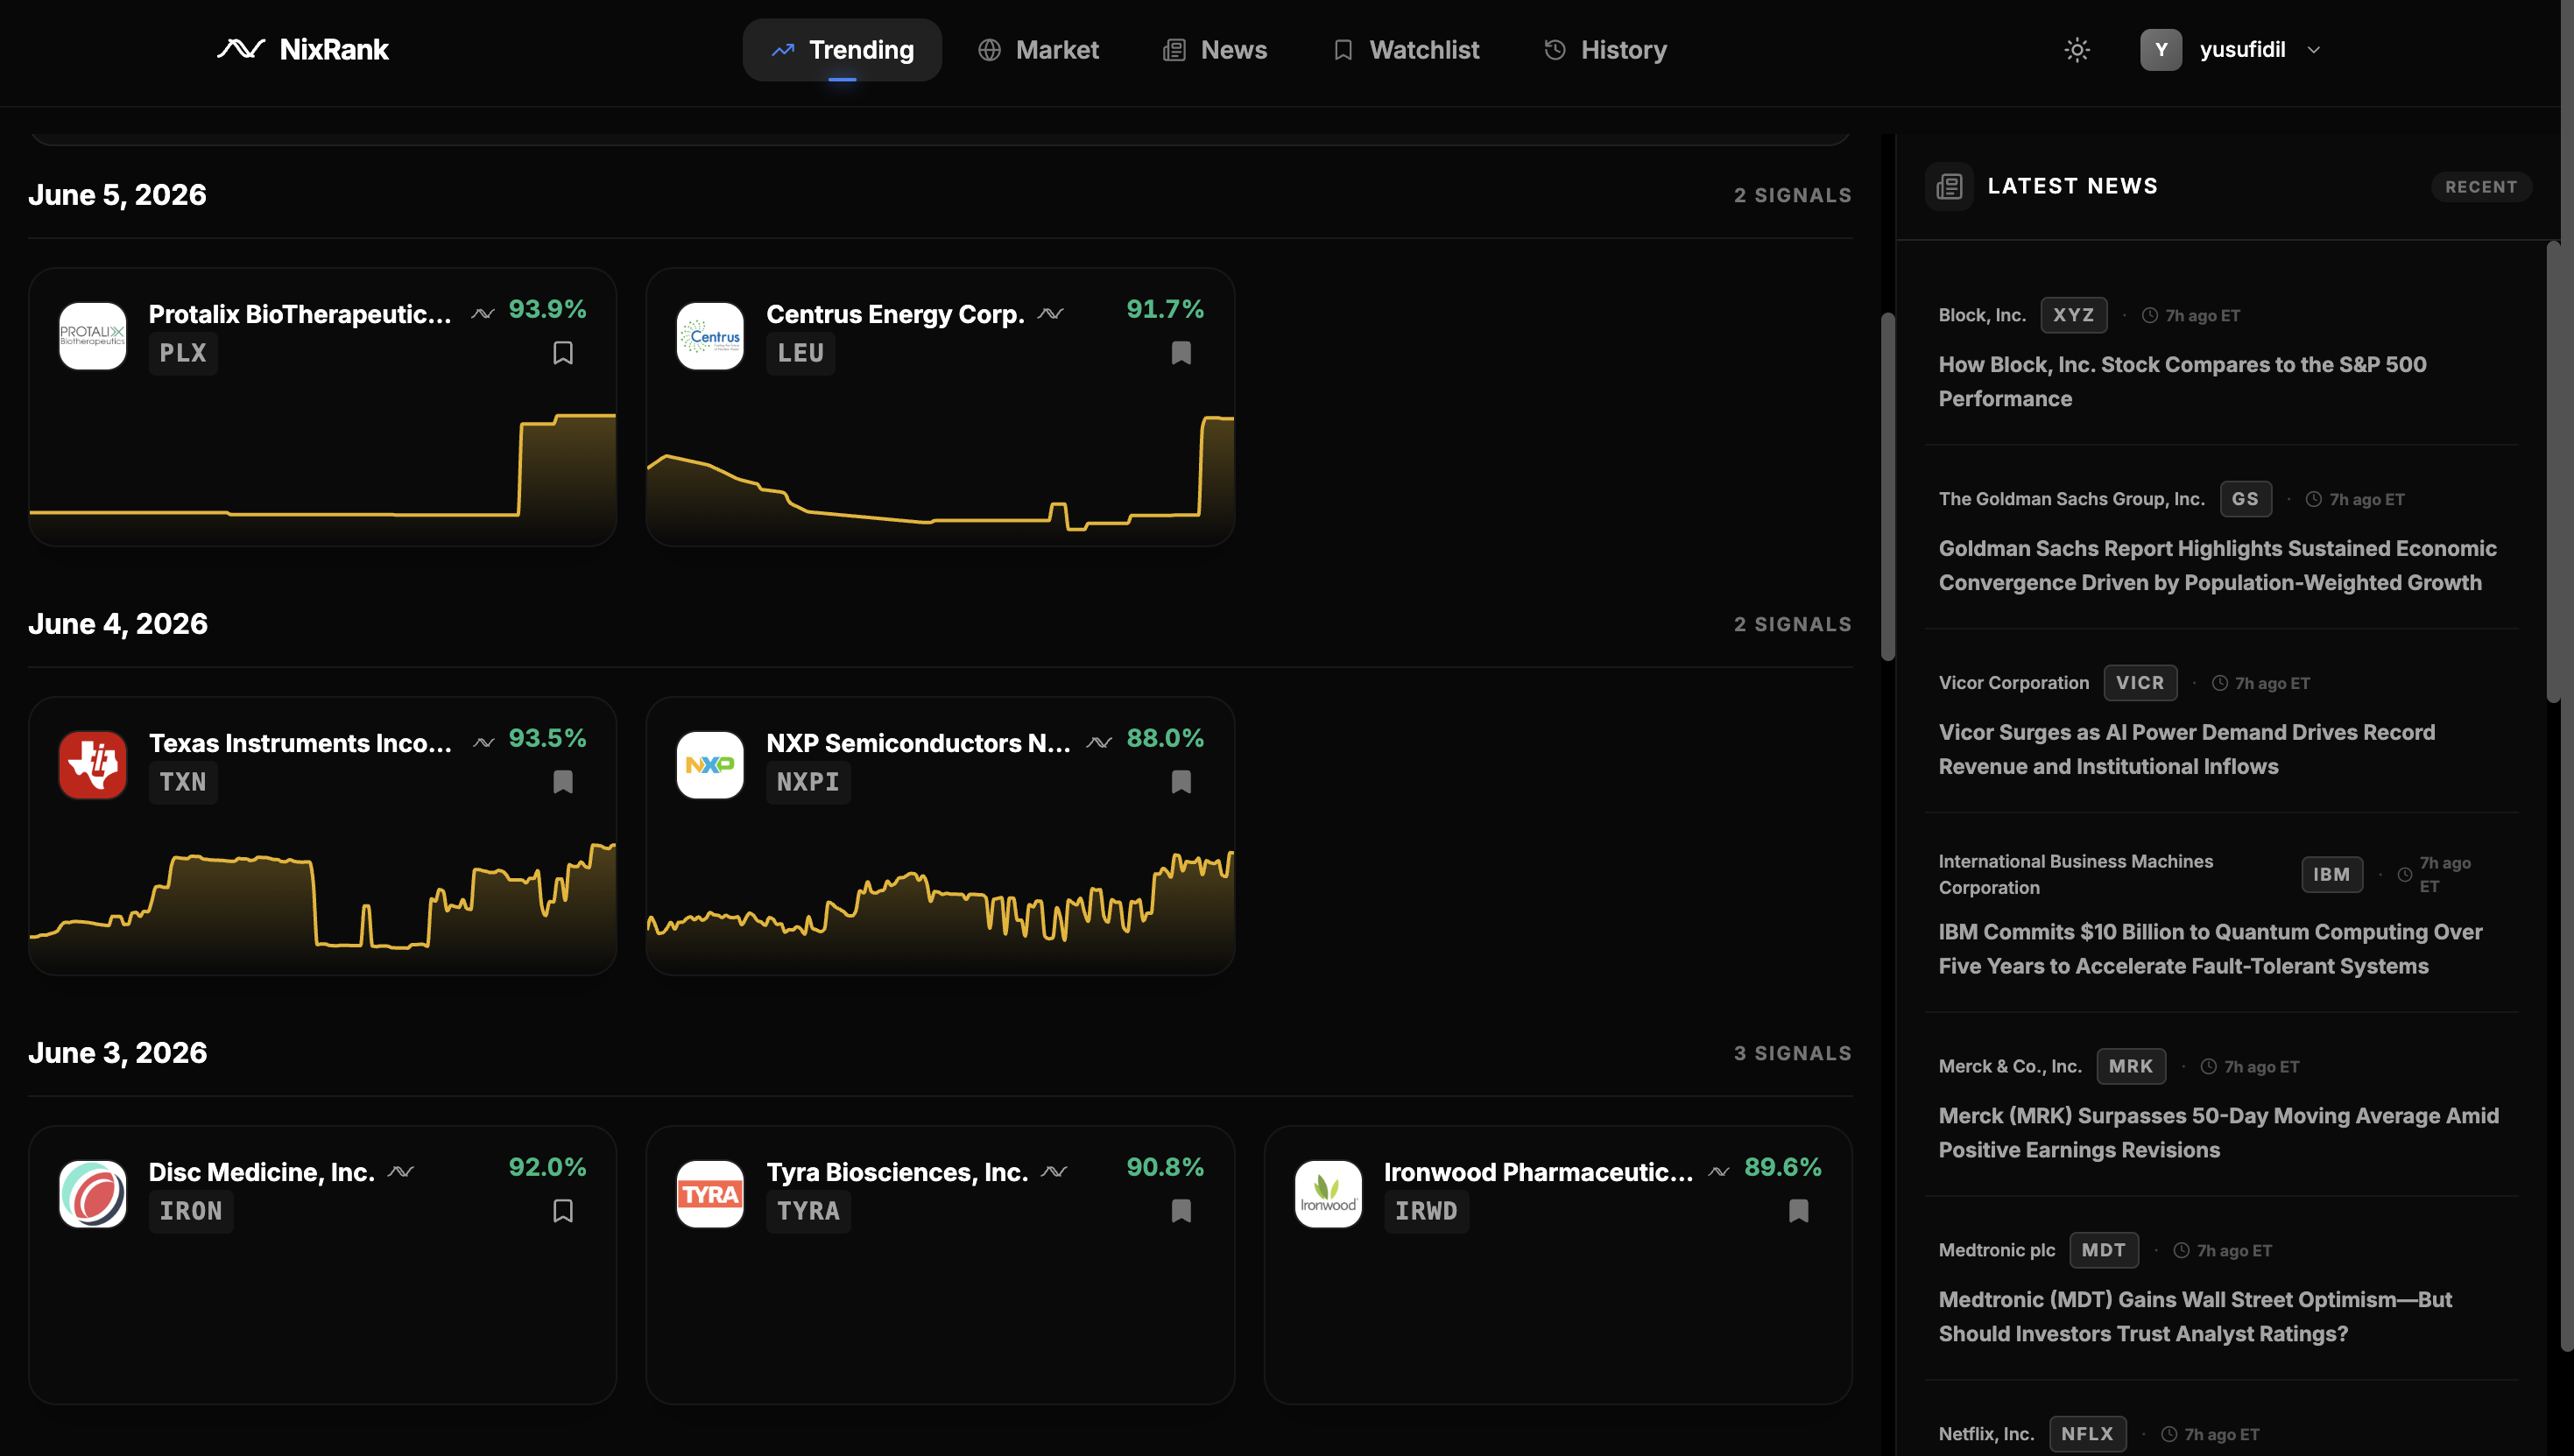Click the Ironwood Pharmaceuticals logo

1328,1194
